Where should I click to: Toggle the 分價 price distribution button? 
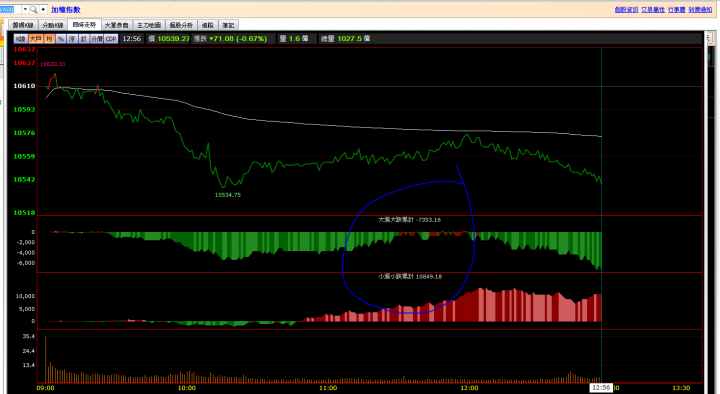click(97, 39)
